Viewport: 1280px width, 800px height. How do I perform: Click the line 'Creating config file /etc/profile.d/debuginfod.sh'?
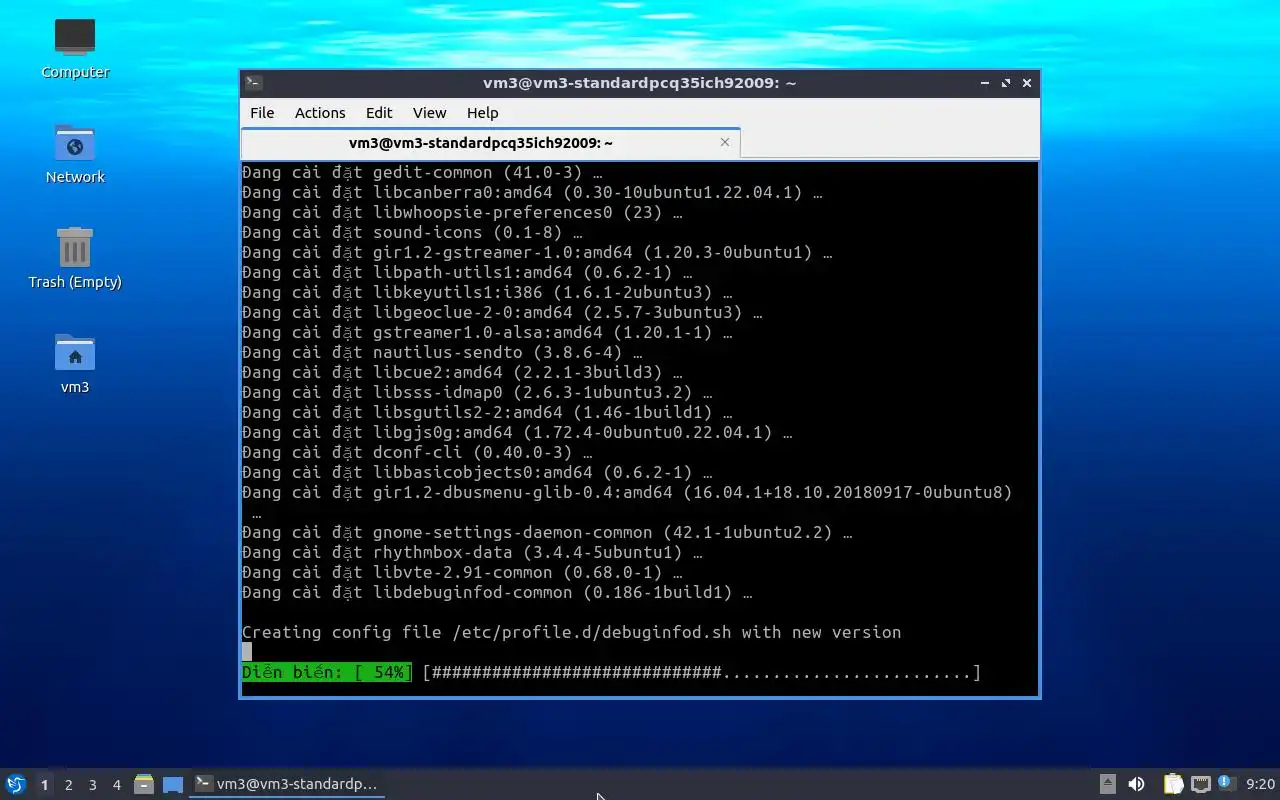tap(571, 632)
